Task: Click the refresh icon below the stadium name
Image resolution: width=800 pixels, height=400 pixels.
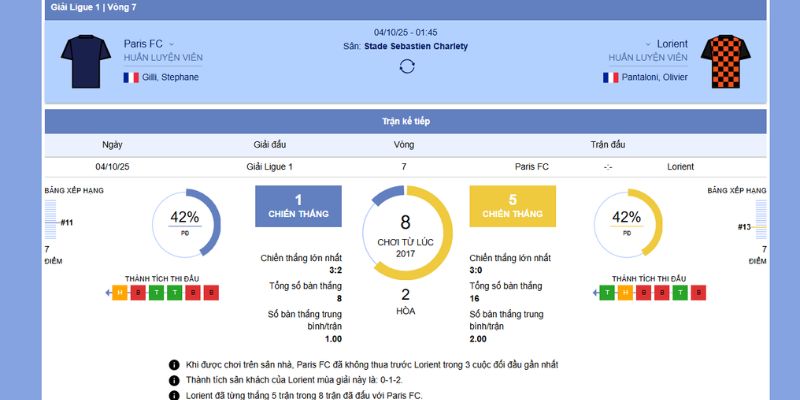Action: (406, 66)
